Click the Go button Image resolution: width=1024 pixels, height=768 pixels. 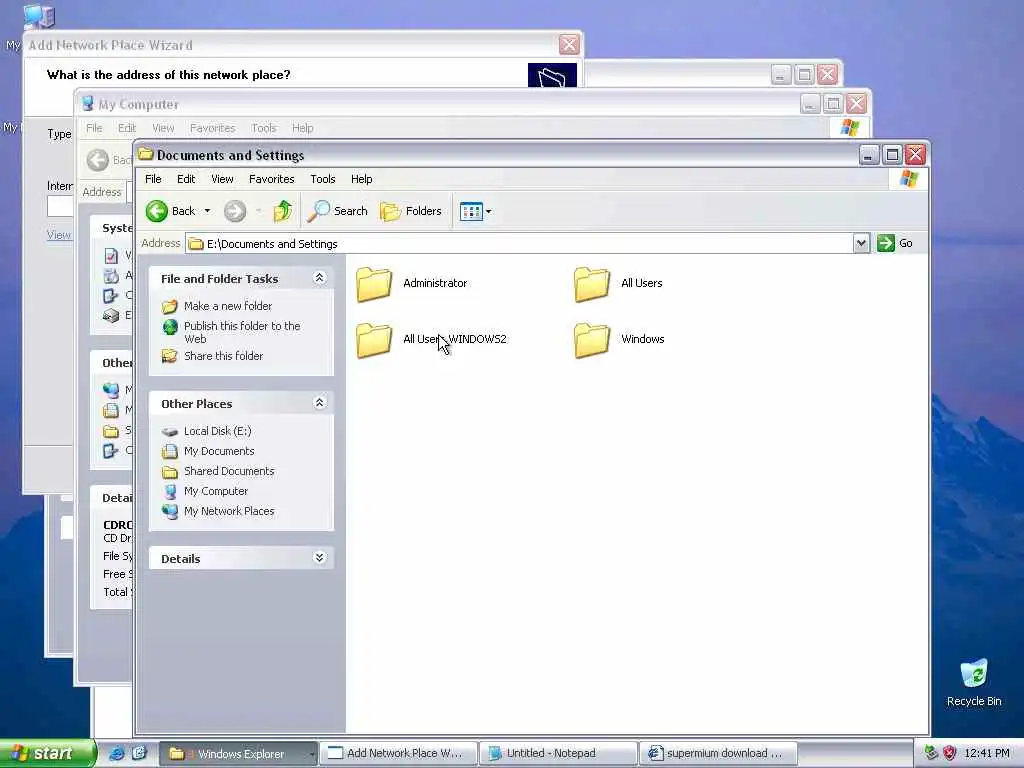(x=895, y=243)
